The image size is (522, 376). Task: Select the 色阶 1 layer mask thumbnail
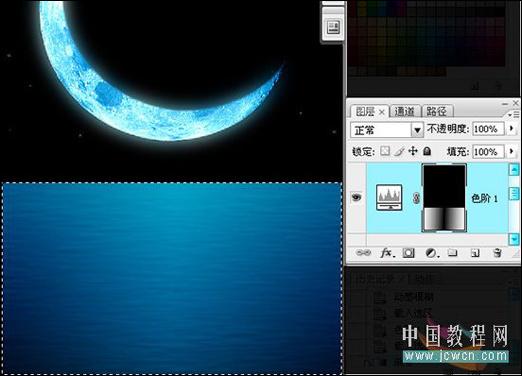pos(444,198)
